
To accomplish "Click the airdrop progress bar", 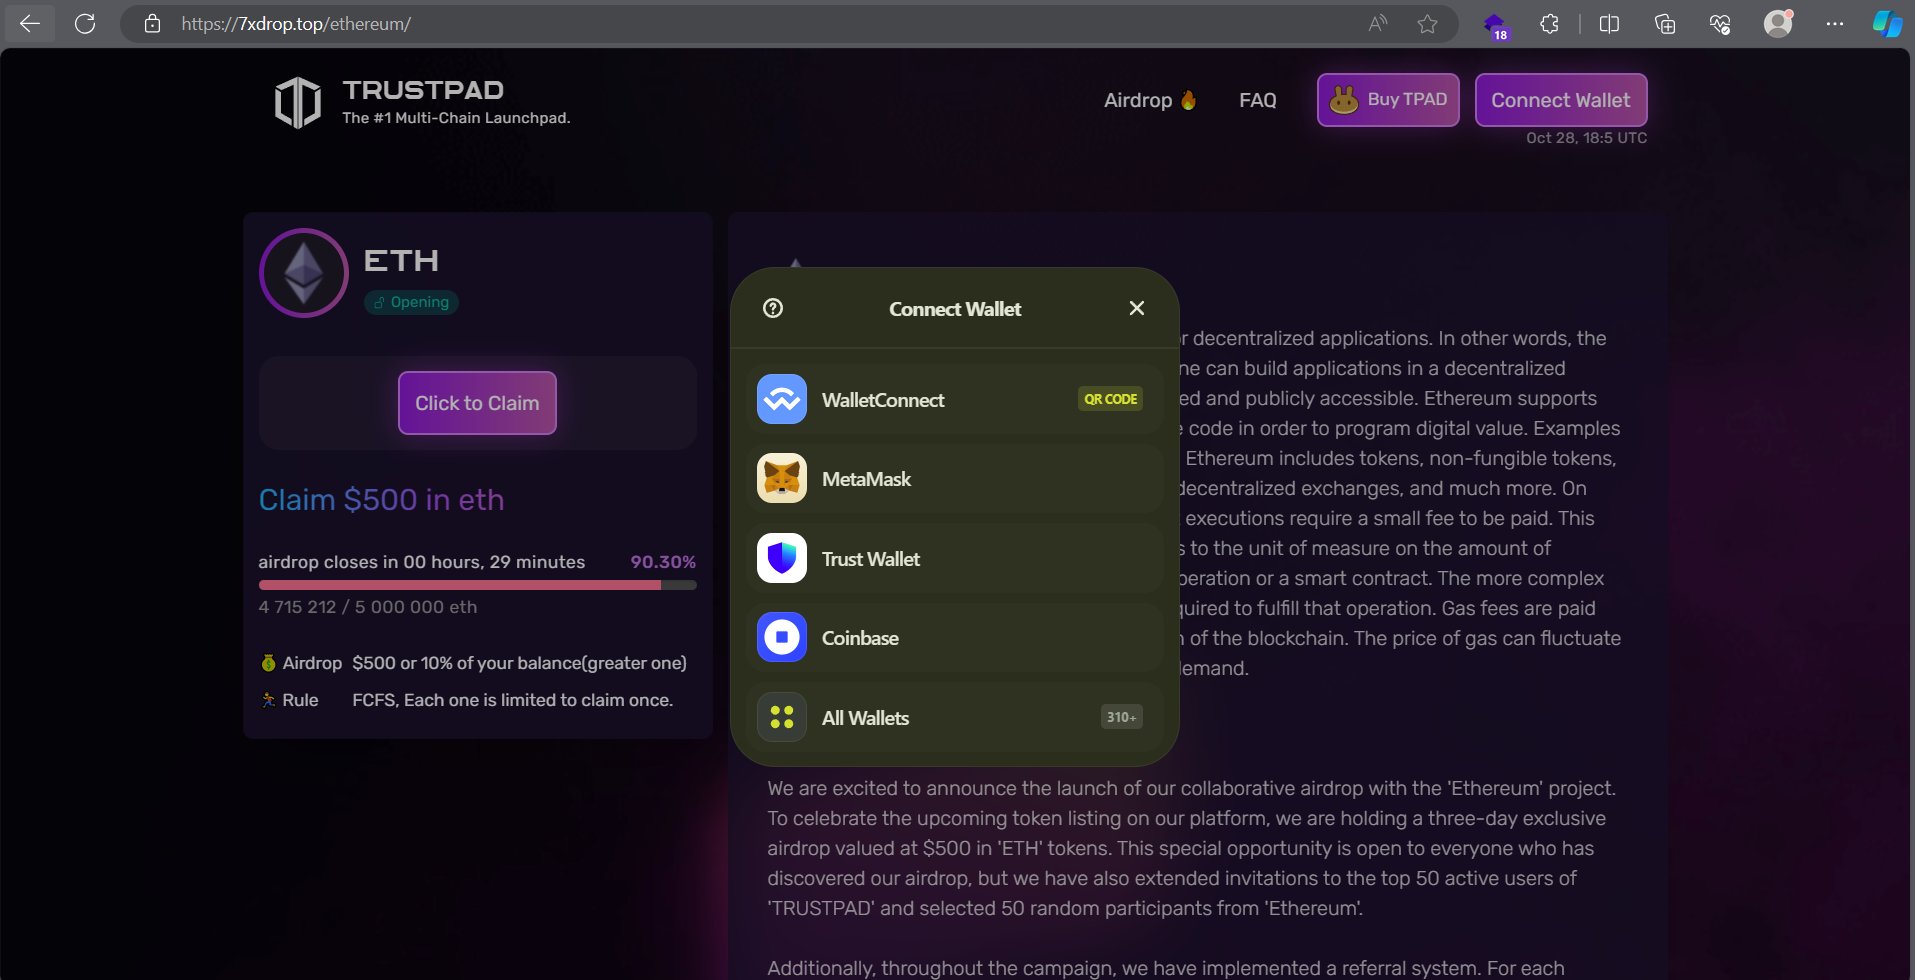I will click(478, 585).
